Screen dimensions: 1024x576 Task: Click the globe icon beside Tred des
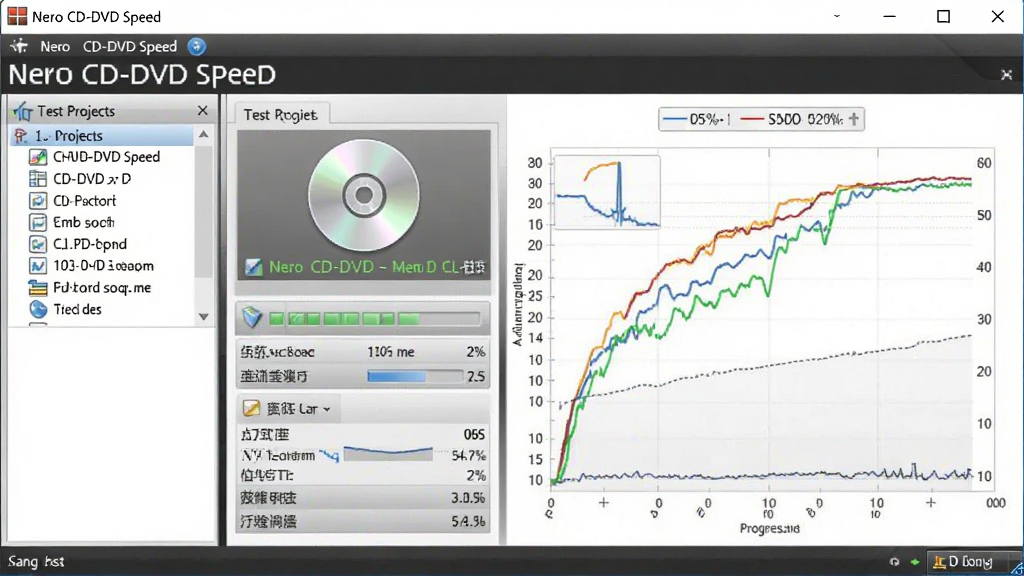pos(38,310)
